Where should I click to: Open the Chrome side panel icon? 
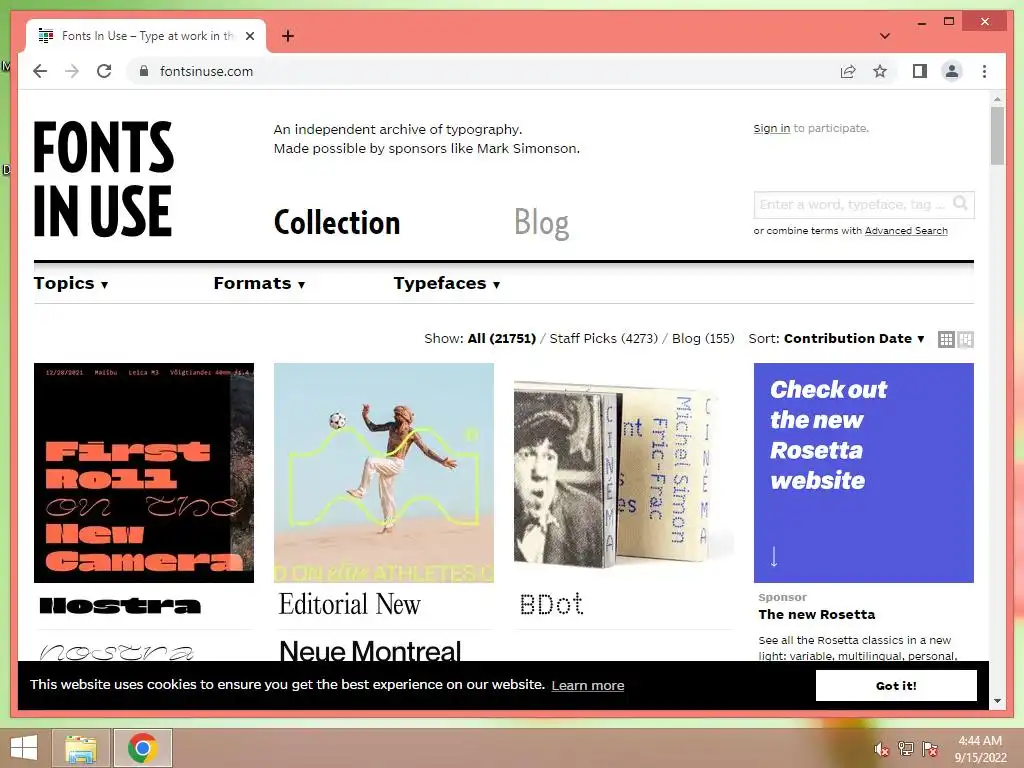click(920, 71)
